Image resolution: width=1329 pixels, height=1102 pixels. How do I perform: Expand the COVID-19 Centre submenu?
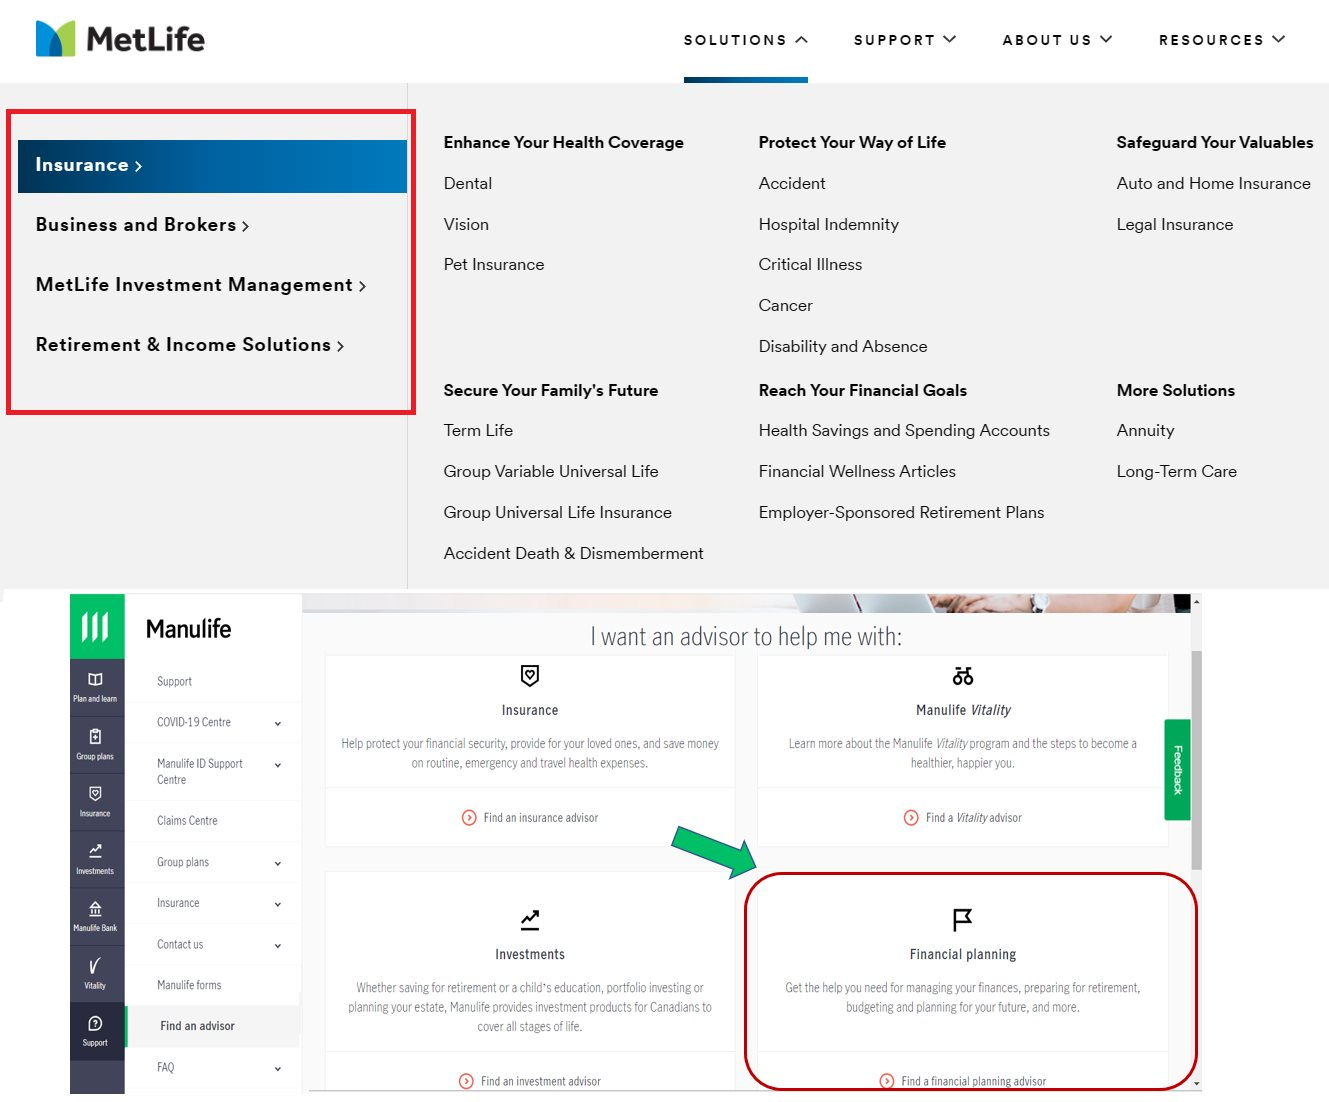click(x=278, y=723)
